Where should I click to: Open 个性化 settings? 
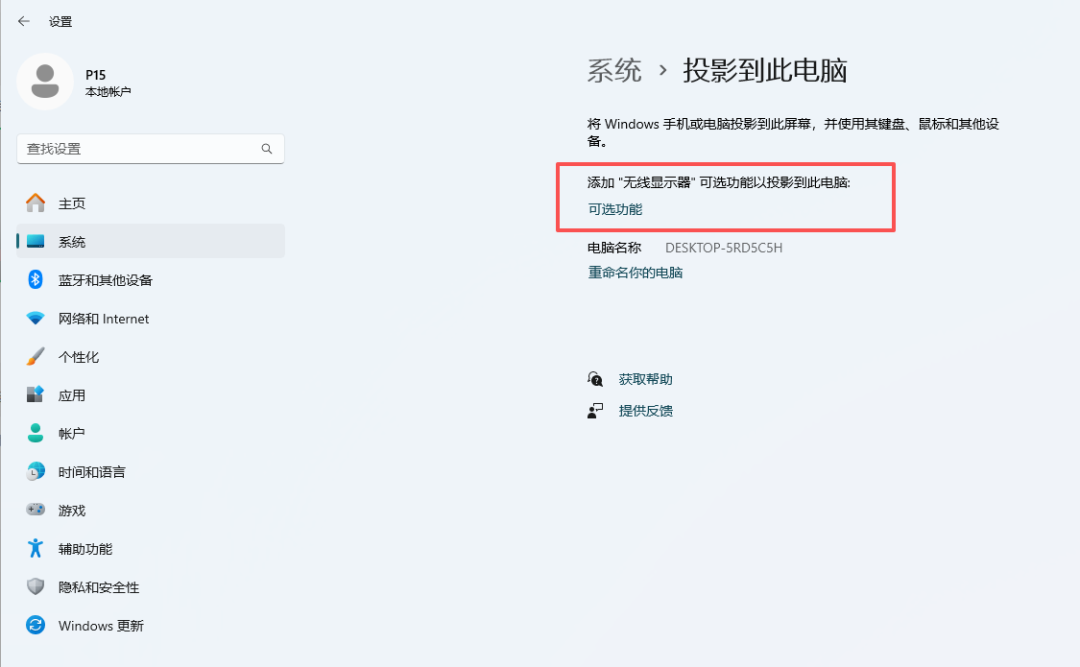pyautogui.click(x=150, y=357)
